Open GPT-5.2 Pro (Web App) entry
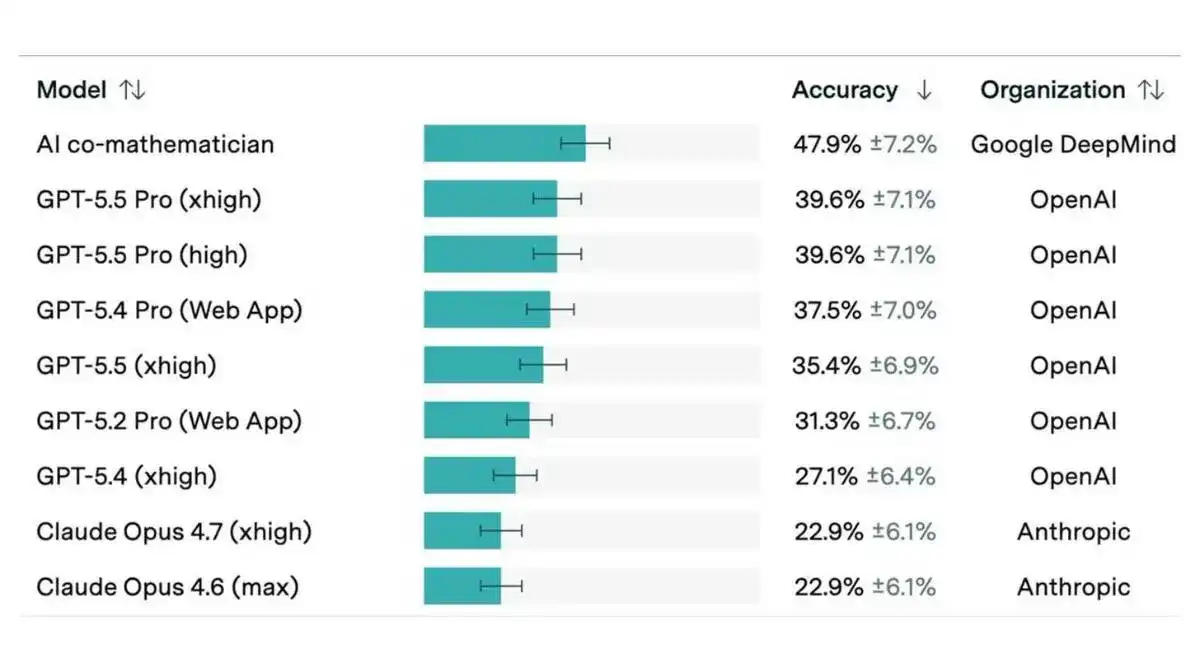Screen dimensions: 1200x672 pyautogui.click(x=169, y=421)
